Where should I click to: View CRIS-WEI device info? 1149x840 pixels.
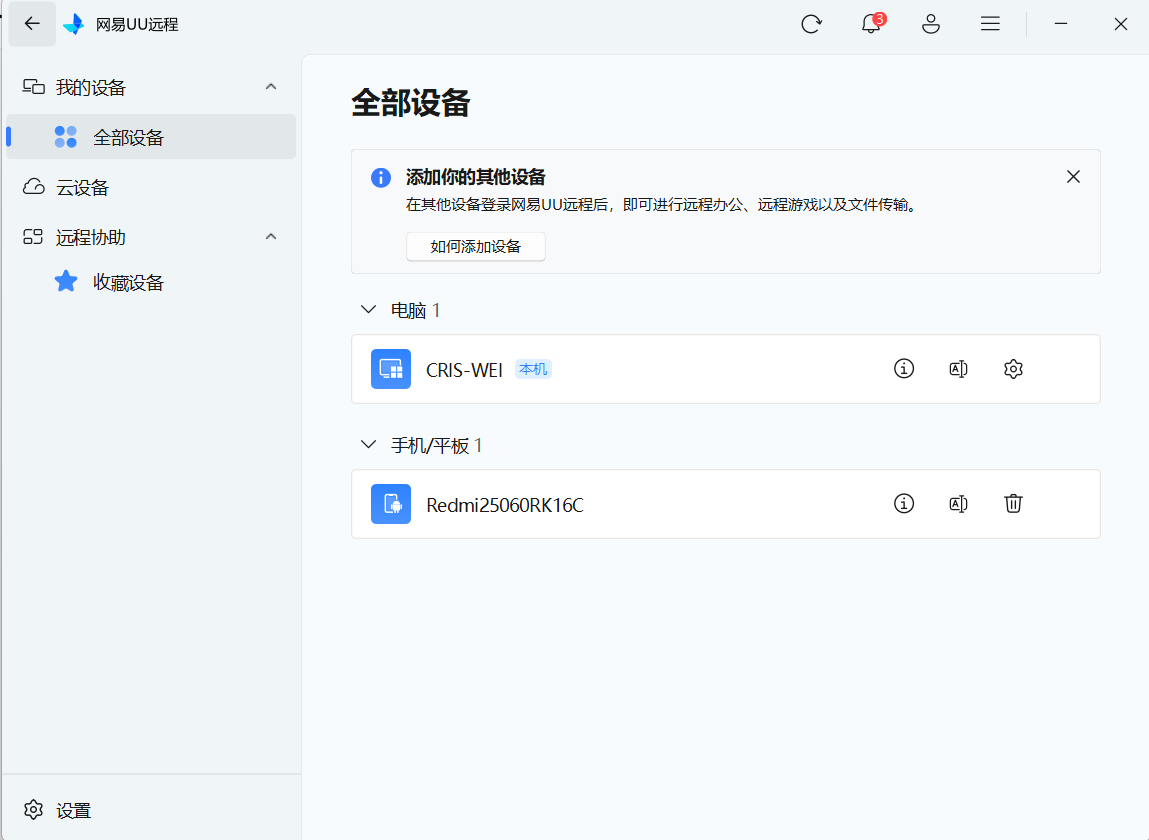904,369
